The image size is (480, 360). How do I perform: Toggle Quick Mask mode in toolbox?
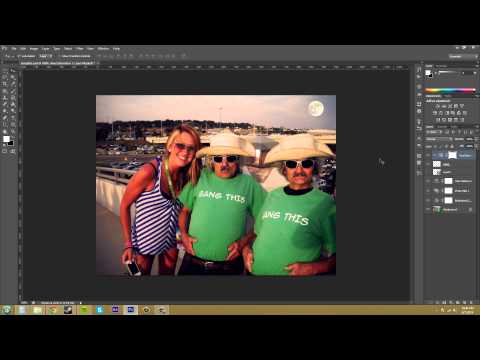point(4,151)
